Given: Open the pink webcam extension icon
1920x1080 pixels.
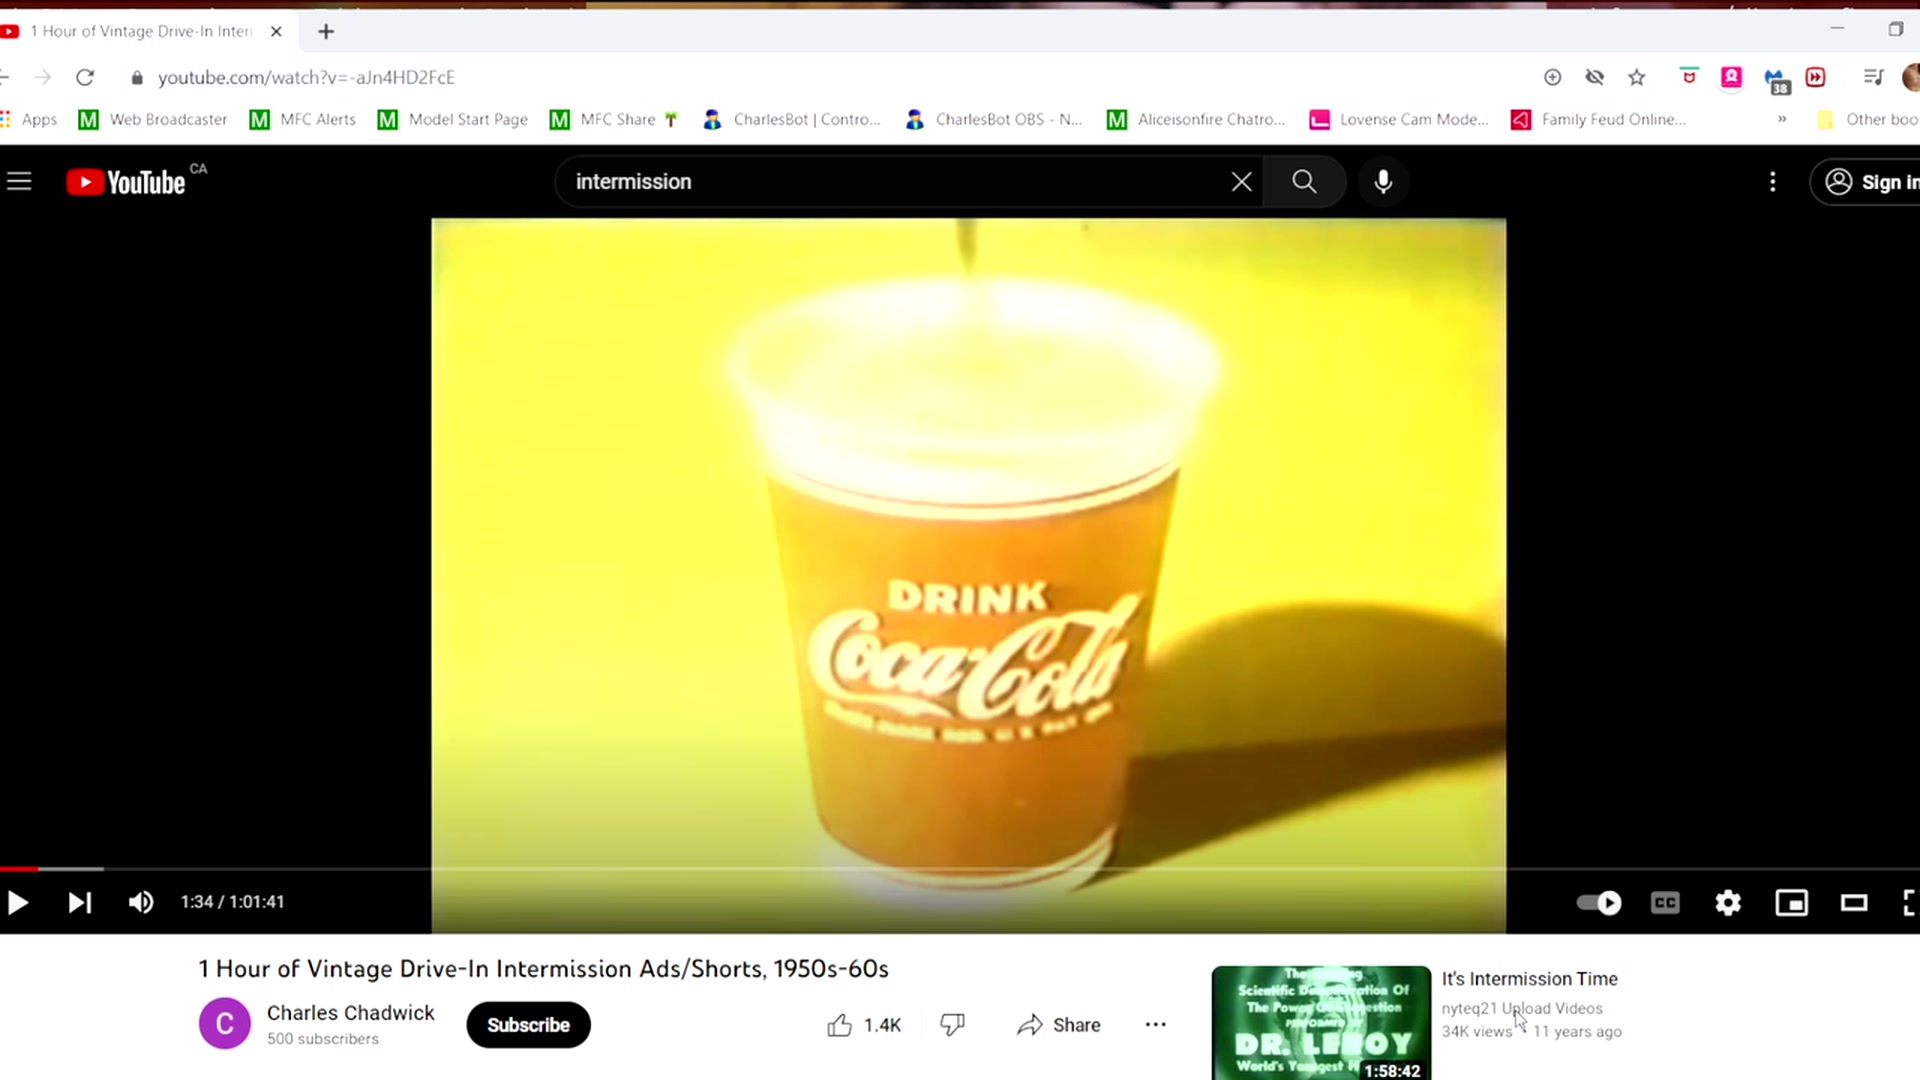Looking at the screenshot, I should click(1732, 77).
